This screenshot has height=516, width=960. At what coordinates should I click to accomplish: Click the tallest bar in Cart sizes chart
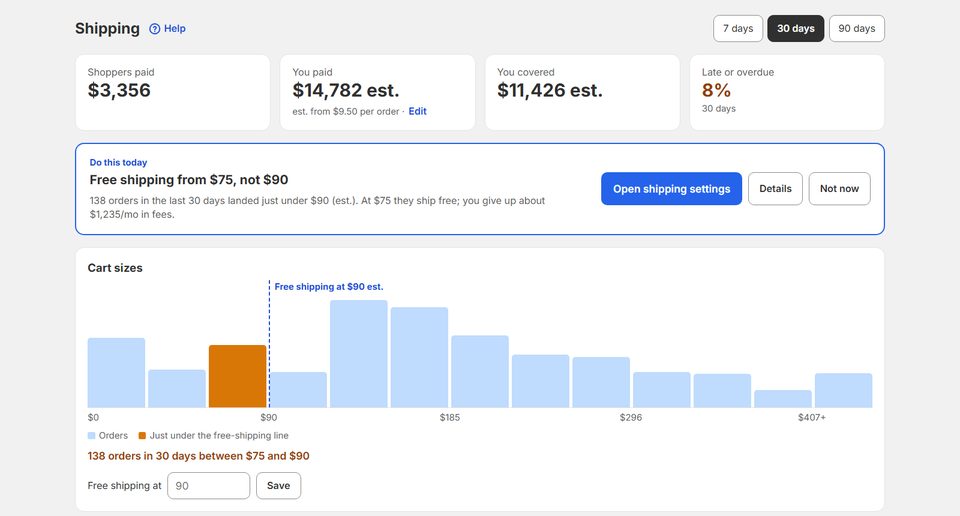(x=359, y=354)
